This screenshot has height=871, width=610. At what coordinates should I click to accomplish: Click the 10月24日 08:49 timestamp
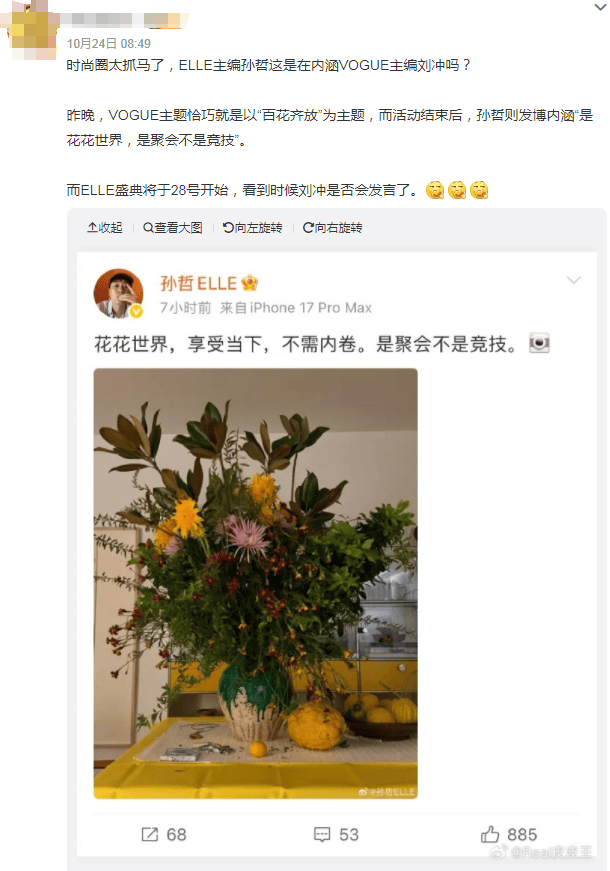pos(109,43)
